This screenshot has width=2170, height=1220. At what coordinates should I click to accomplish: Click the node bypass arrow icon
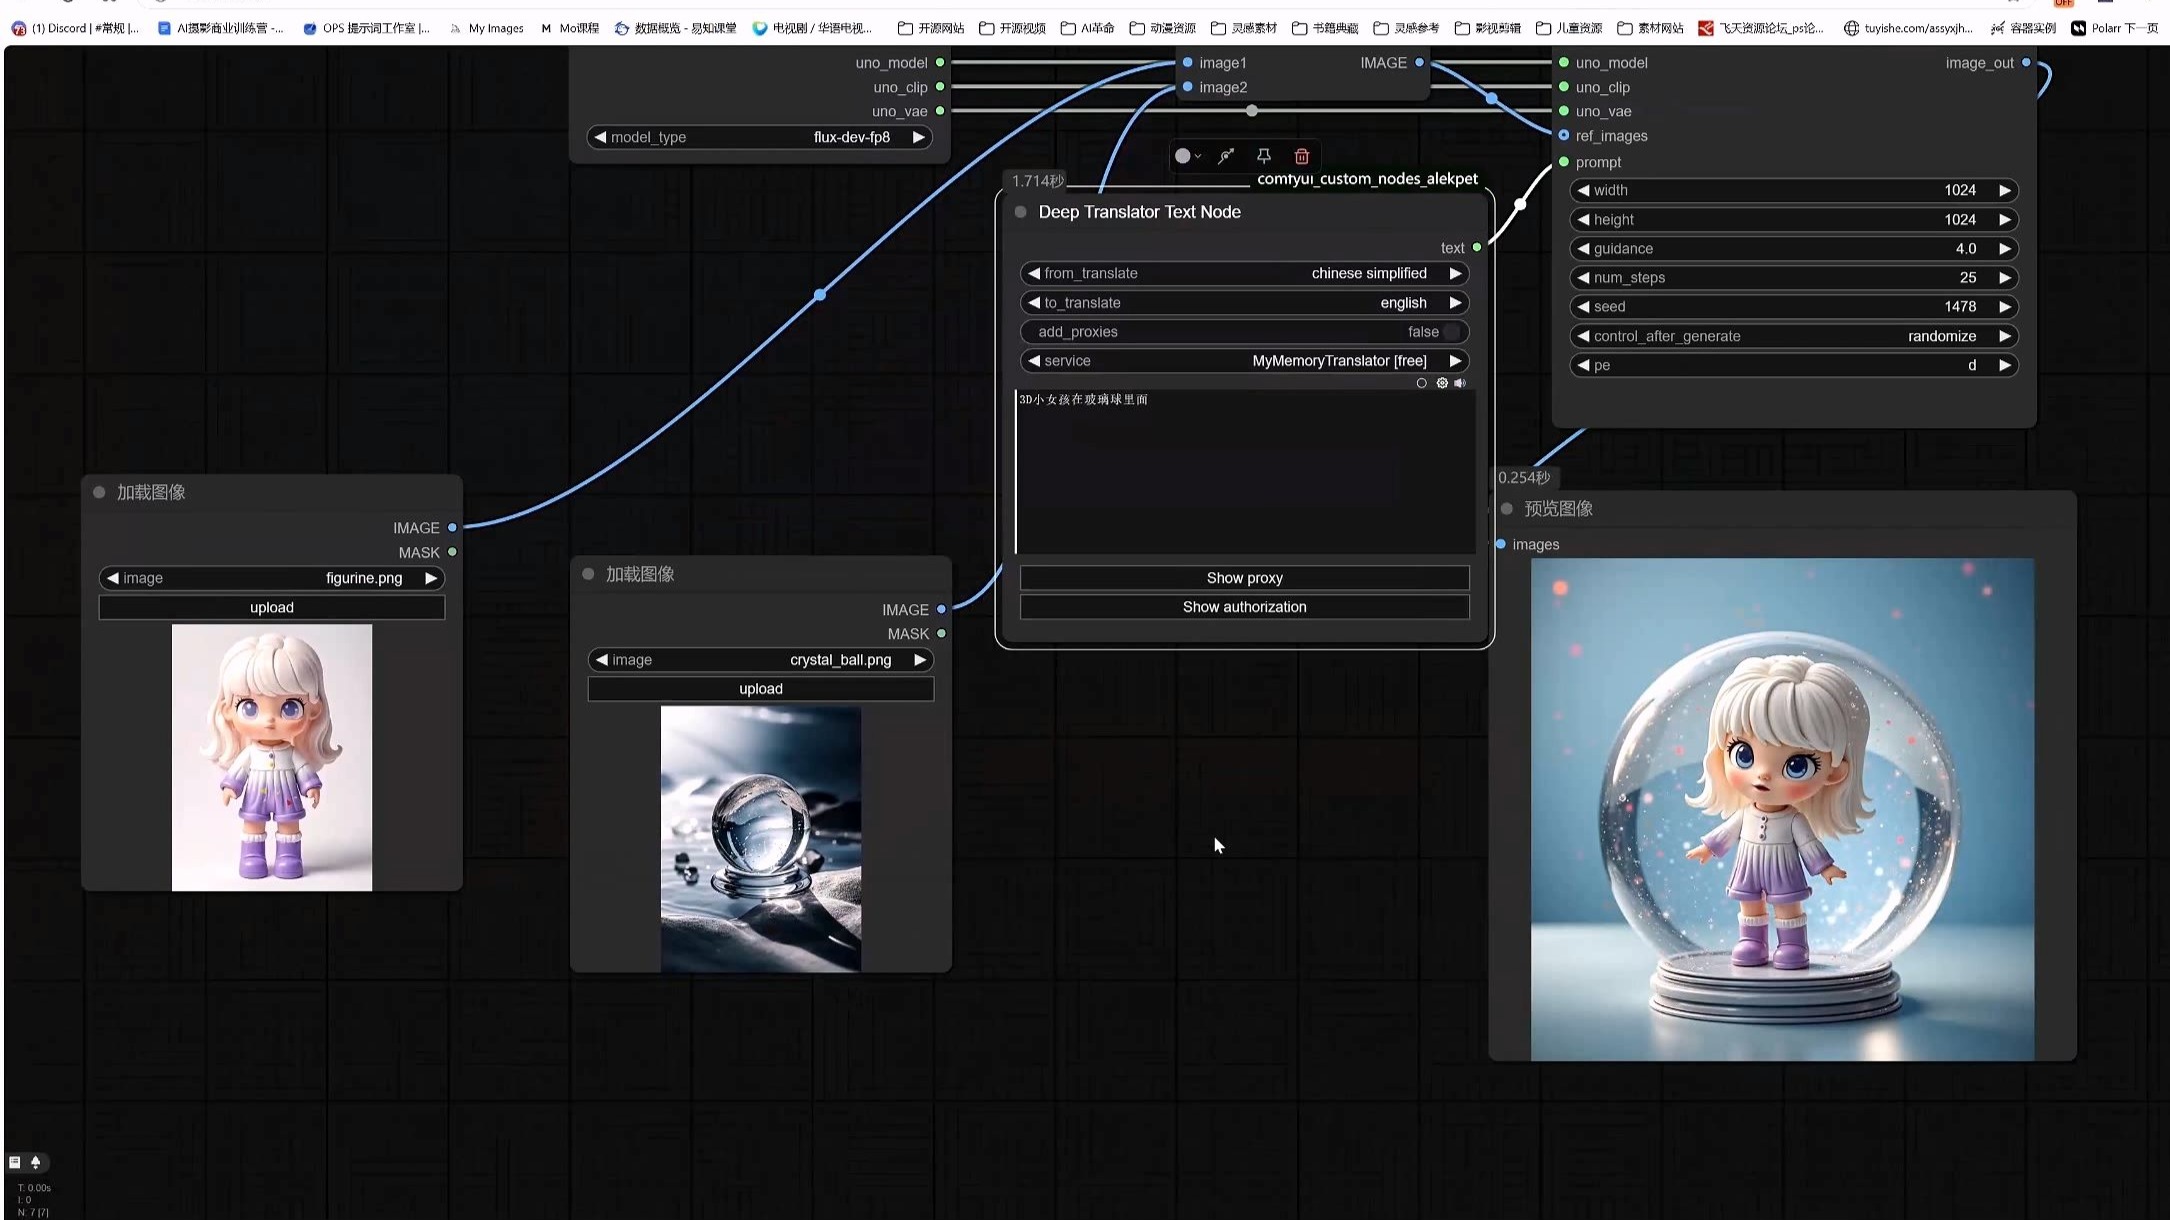coord(1226,156)
